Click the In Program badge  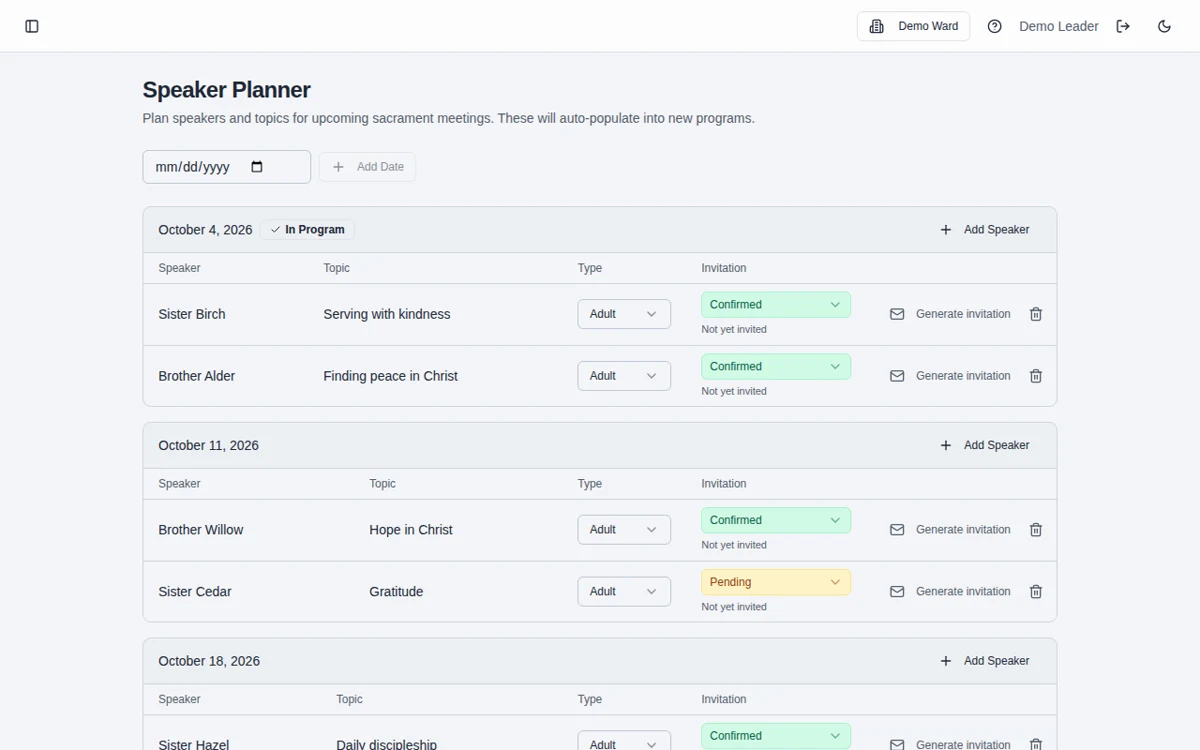point(307,230)
